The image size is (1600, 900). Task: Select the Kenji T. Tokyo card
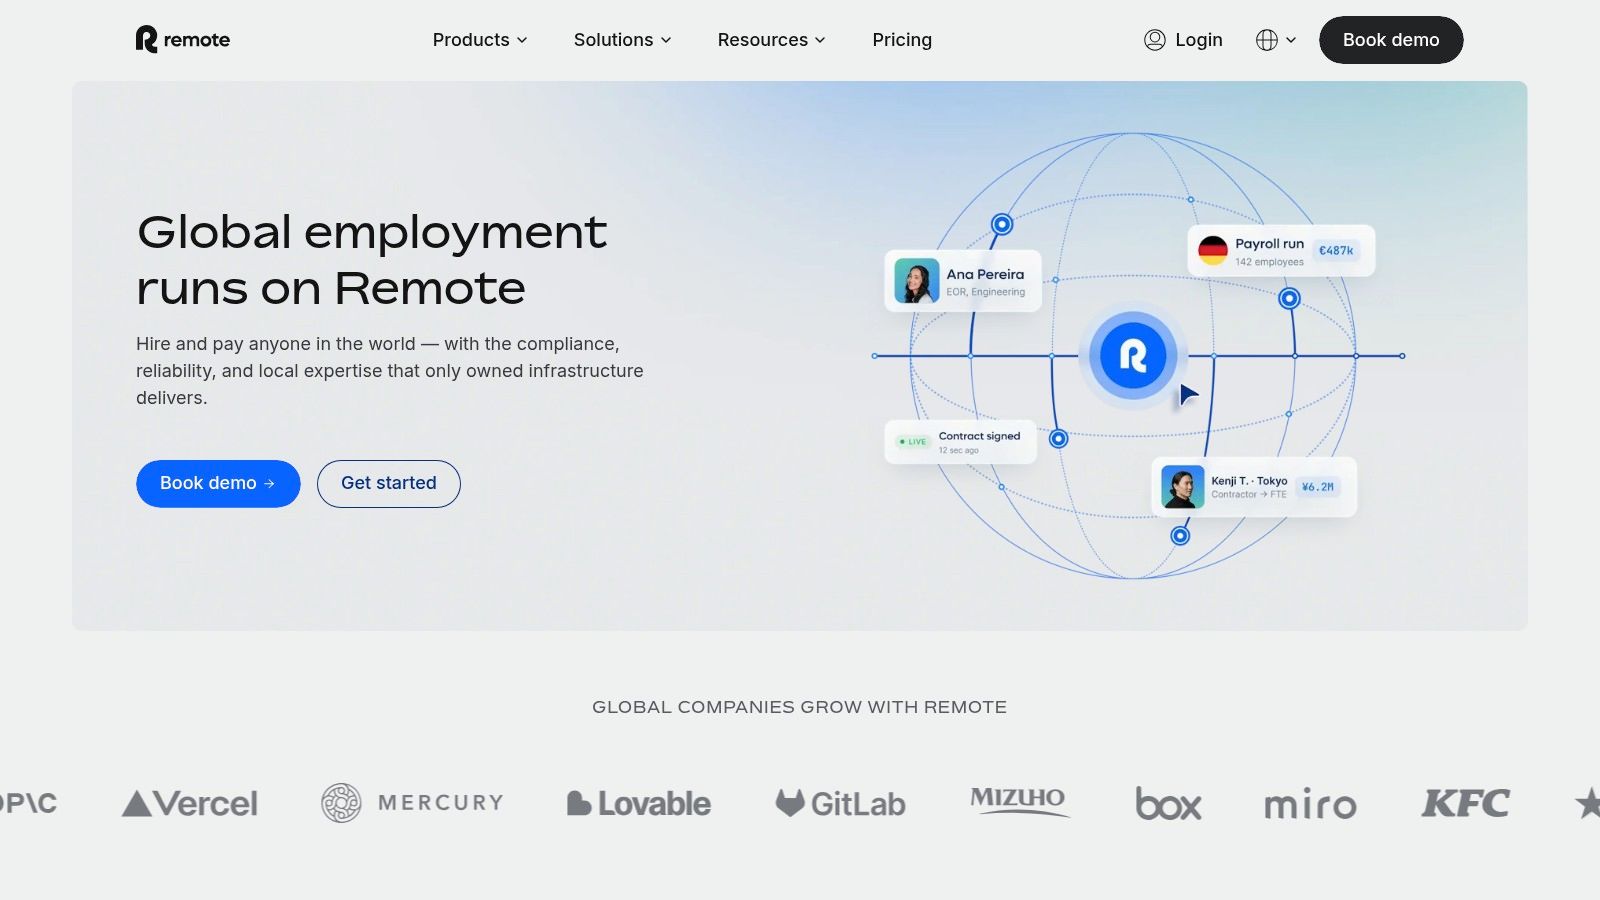1254,487
